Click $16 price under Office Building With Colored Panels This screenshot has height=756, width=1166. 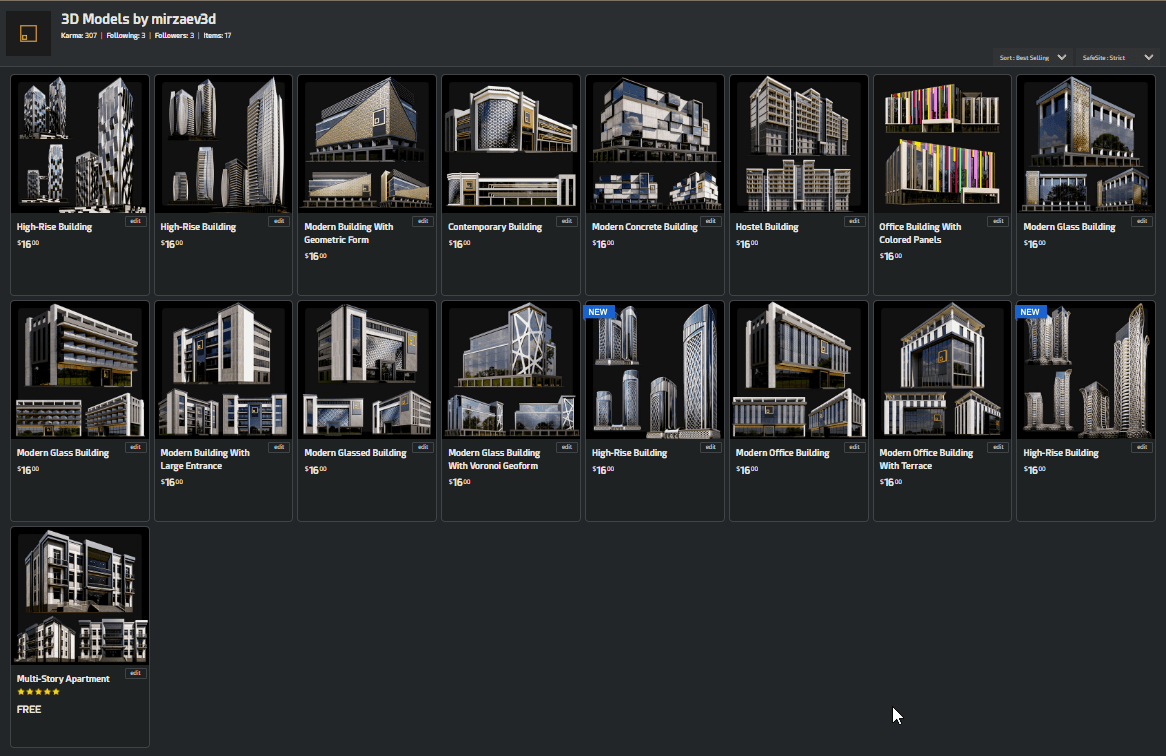pos(891,256)
